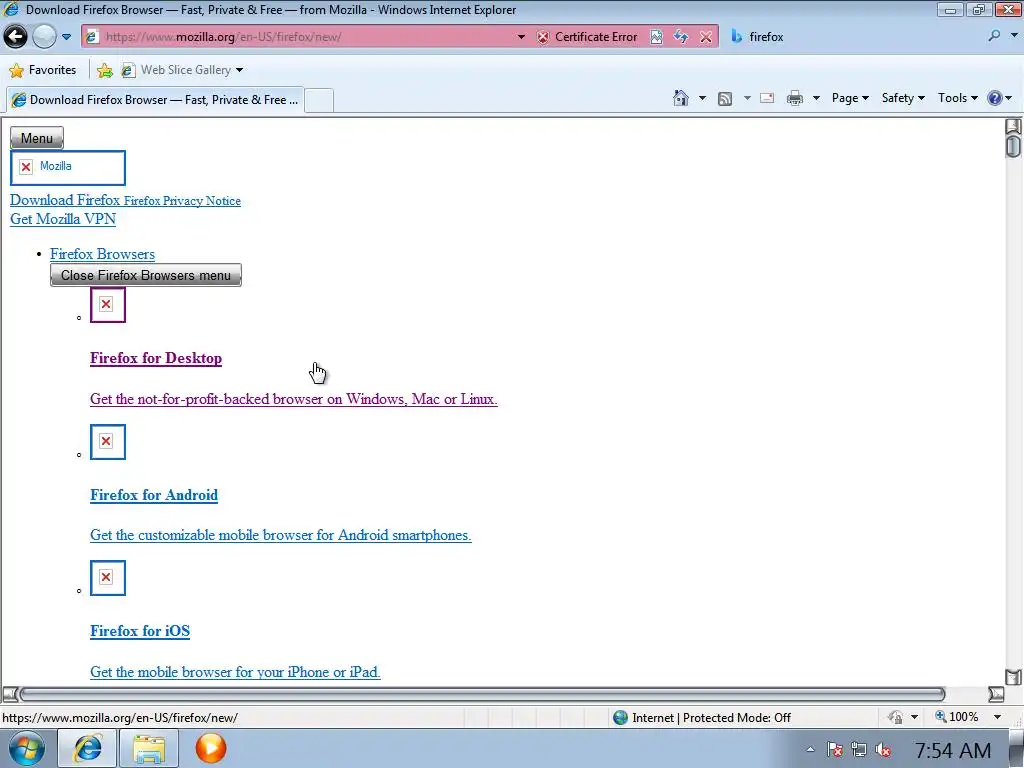Open the Page menu
Image resolution: width=1024 pixels, height=768 pixels.
click(x=850, y=98)
